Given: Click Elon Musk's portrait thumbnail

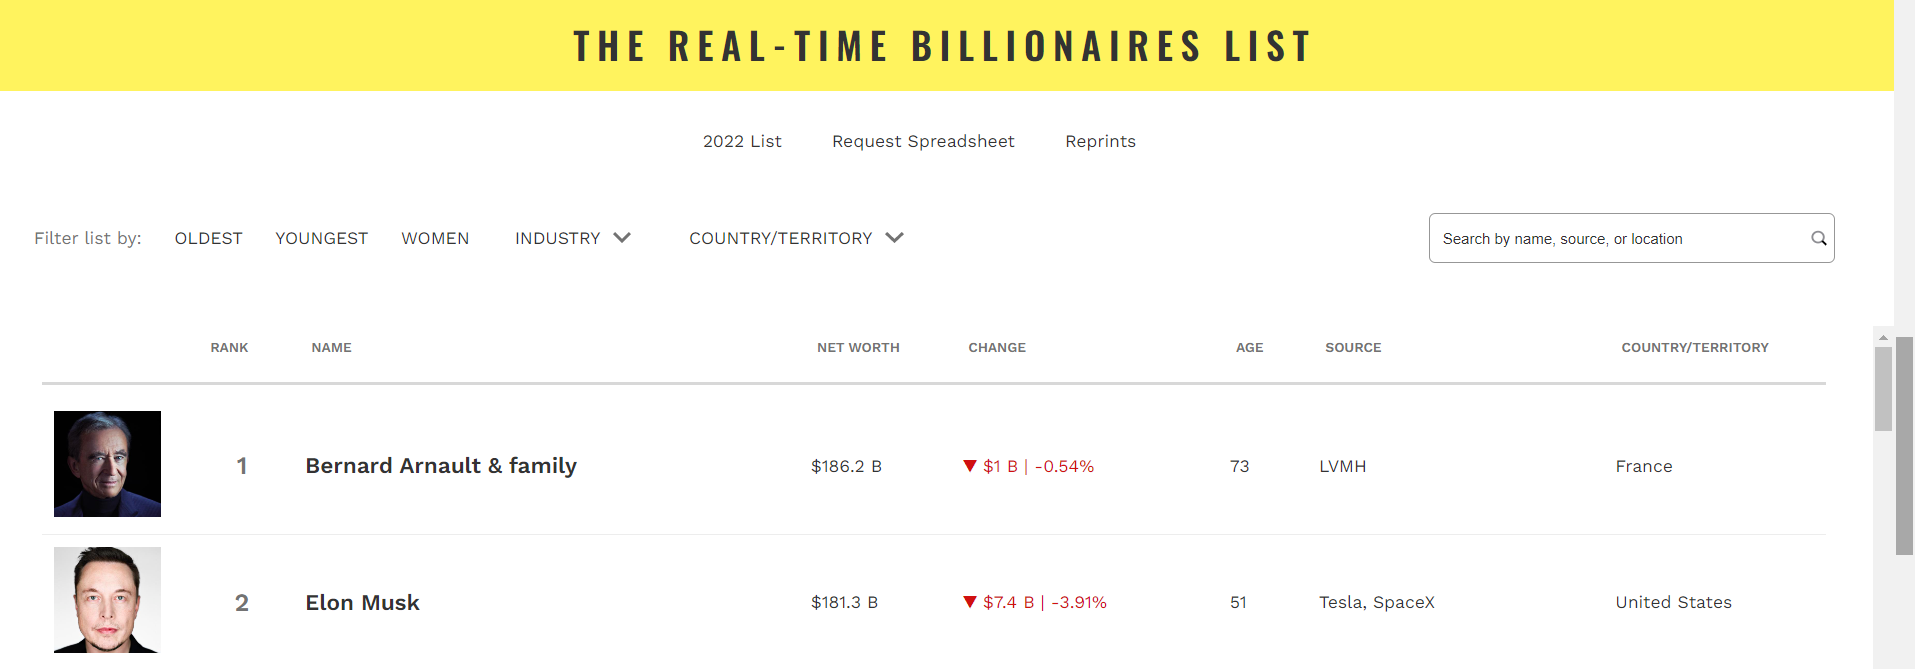Looking at the screenshot, I should (107, 600).
